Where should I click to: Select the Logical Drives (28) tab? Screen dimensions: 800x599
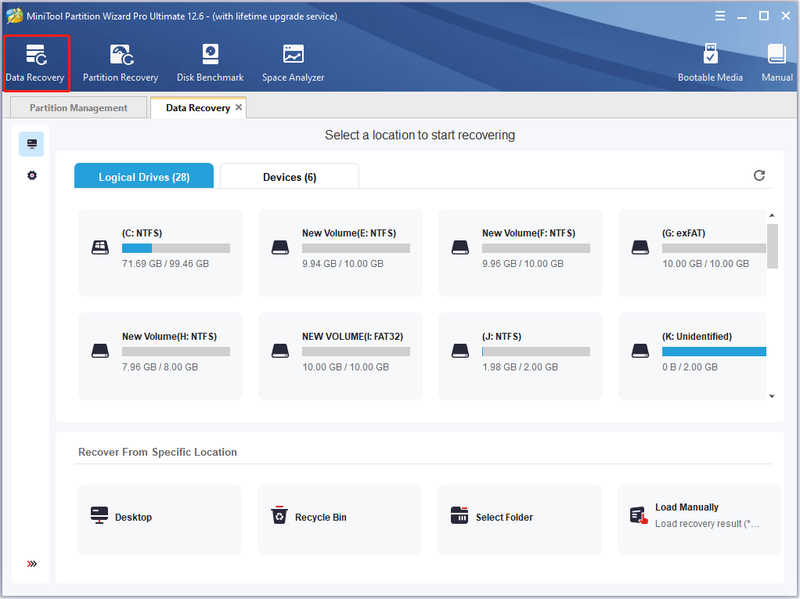pos(144,176)
